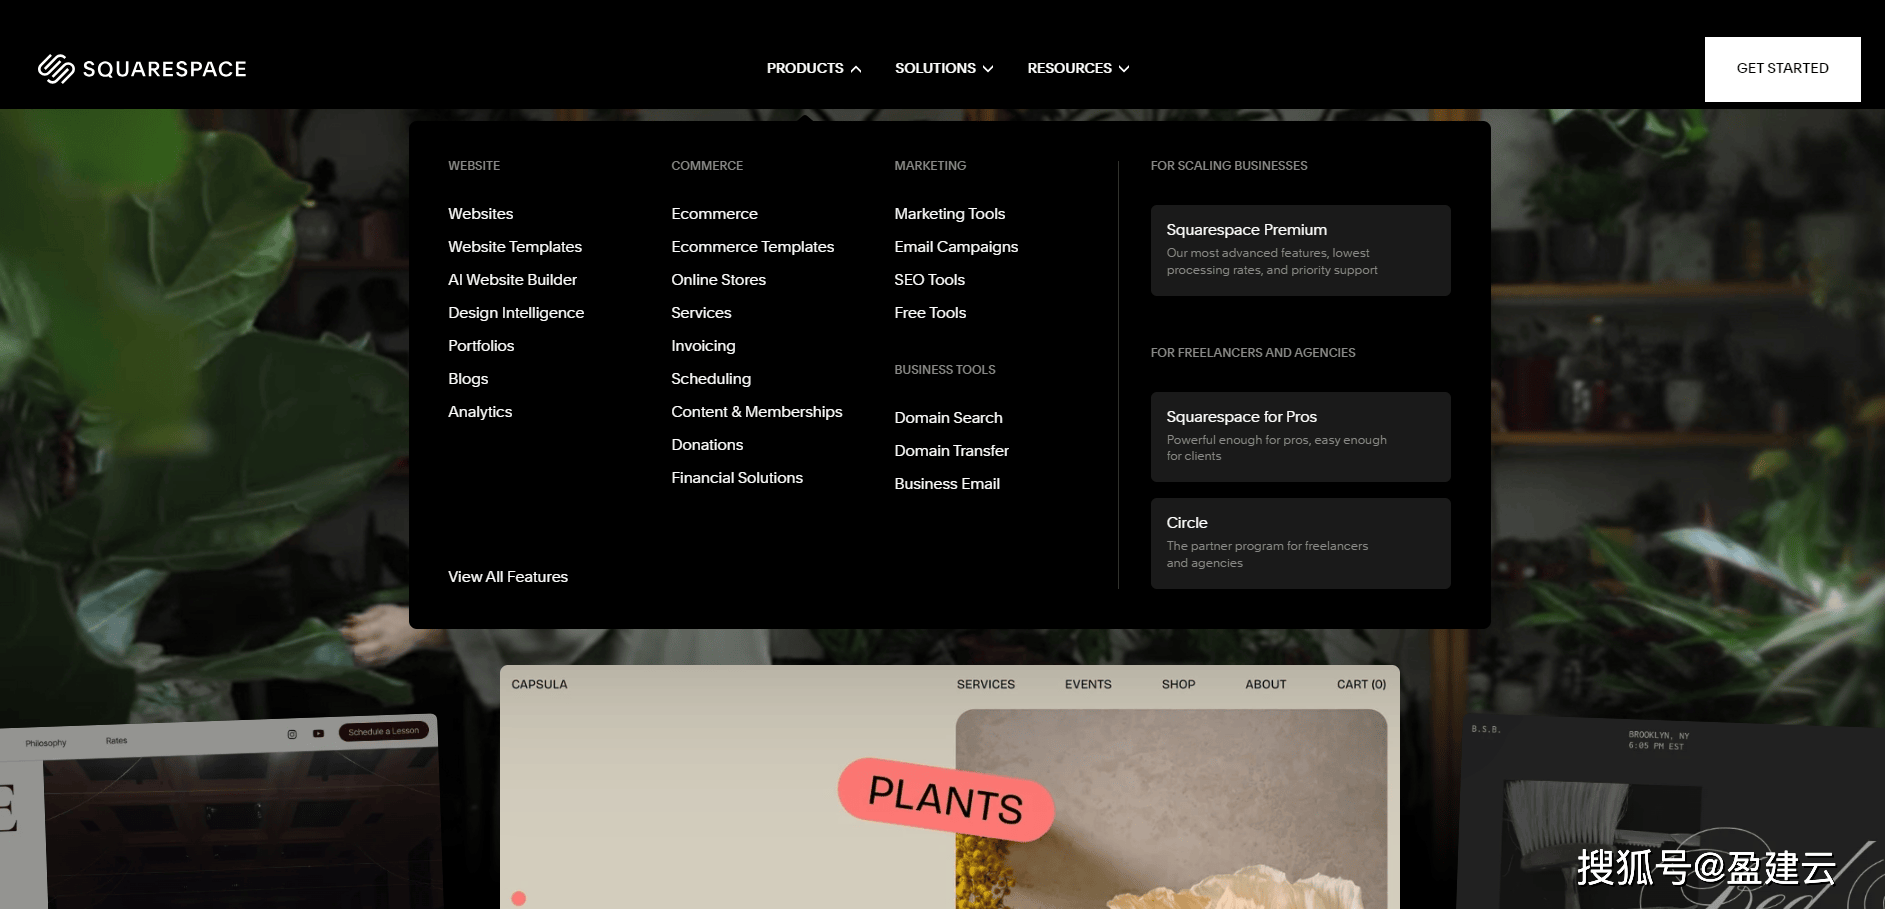Go to Financial Solutions
Image resolution: width=1885 pixels, height=909 pixels.
pos(737,478)
